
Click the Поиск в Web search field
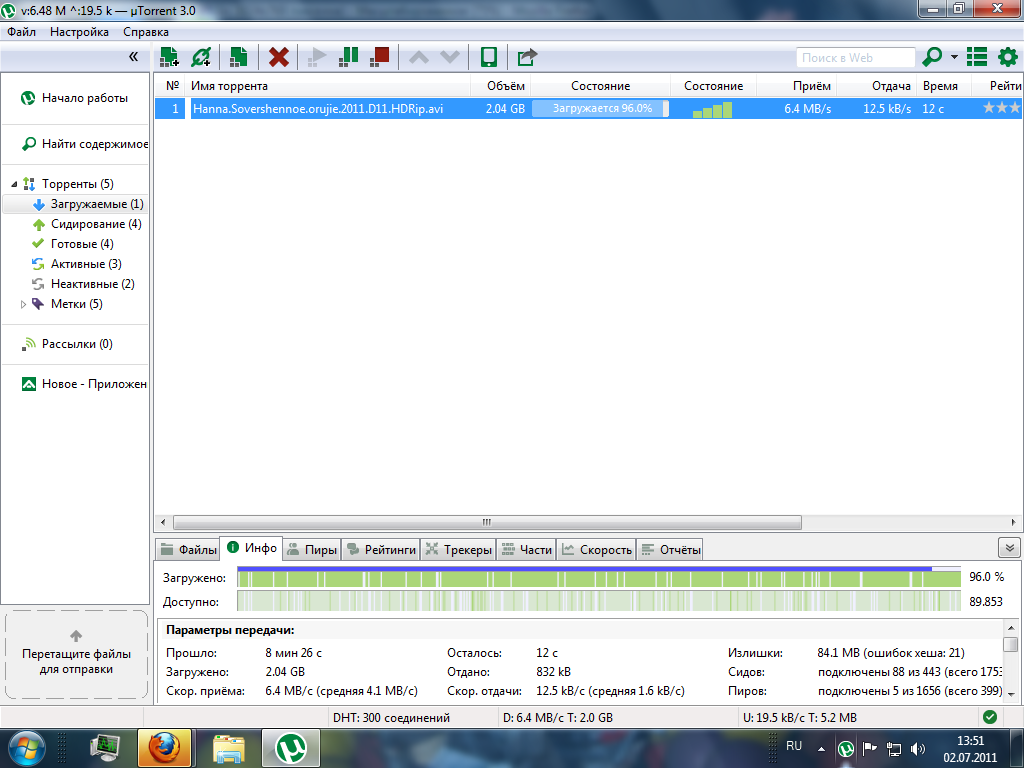(x=855, y=58)
